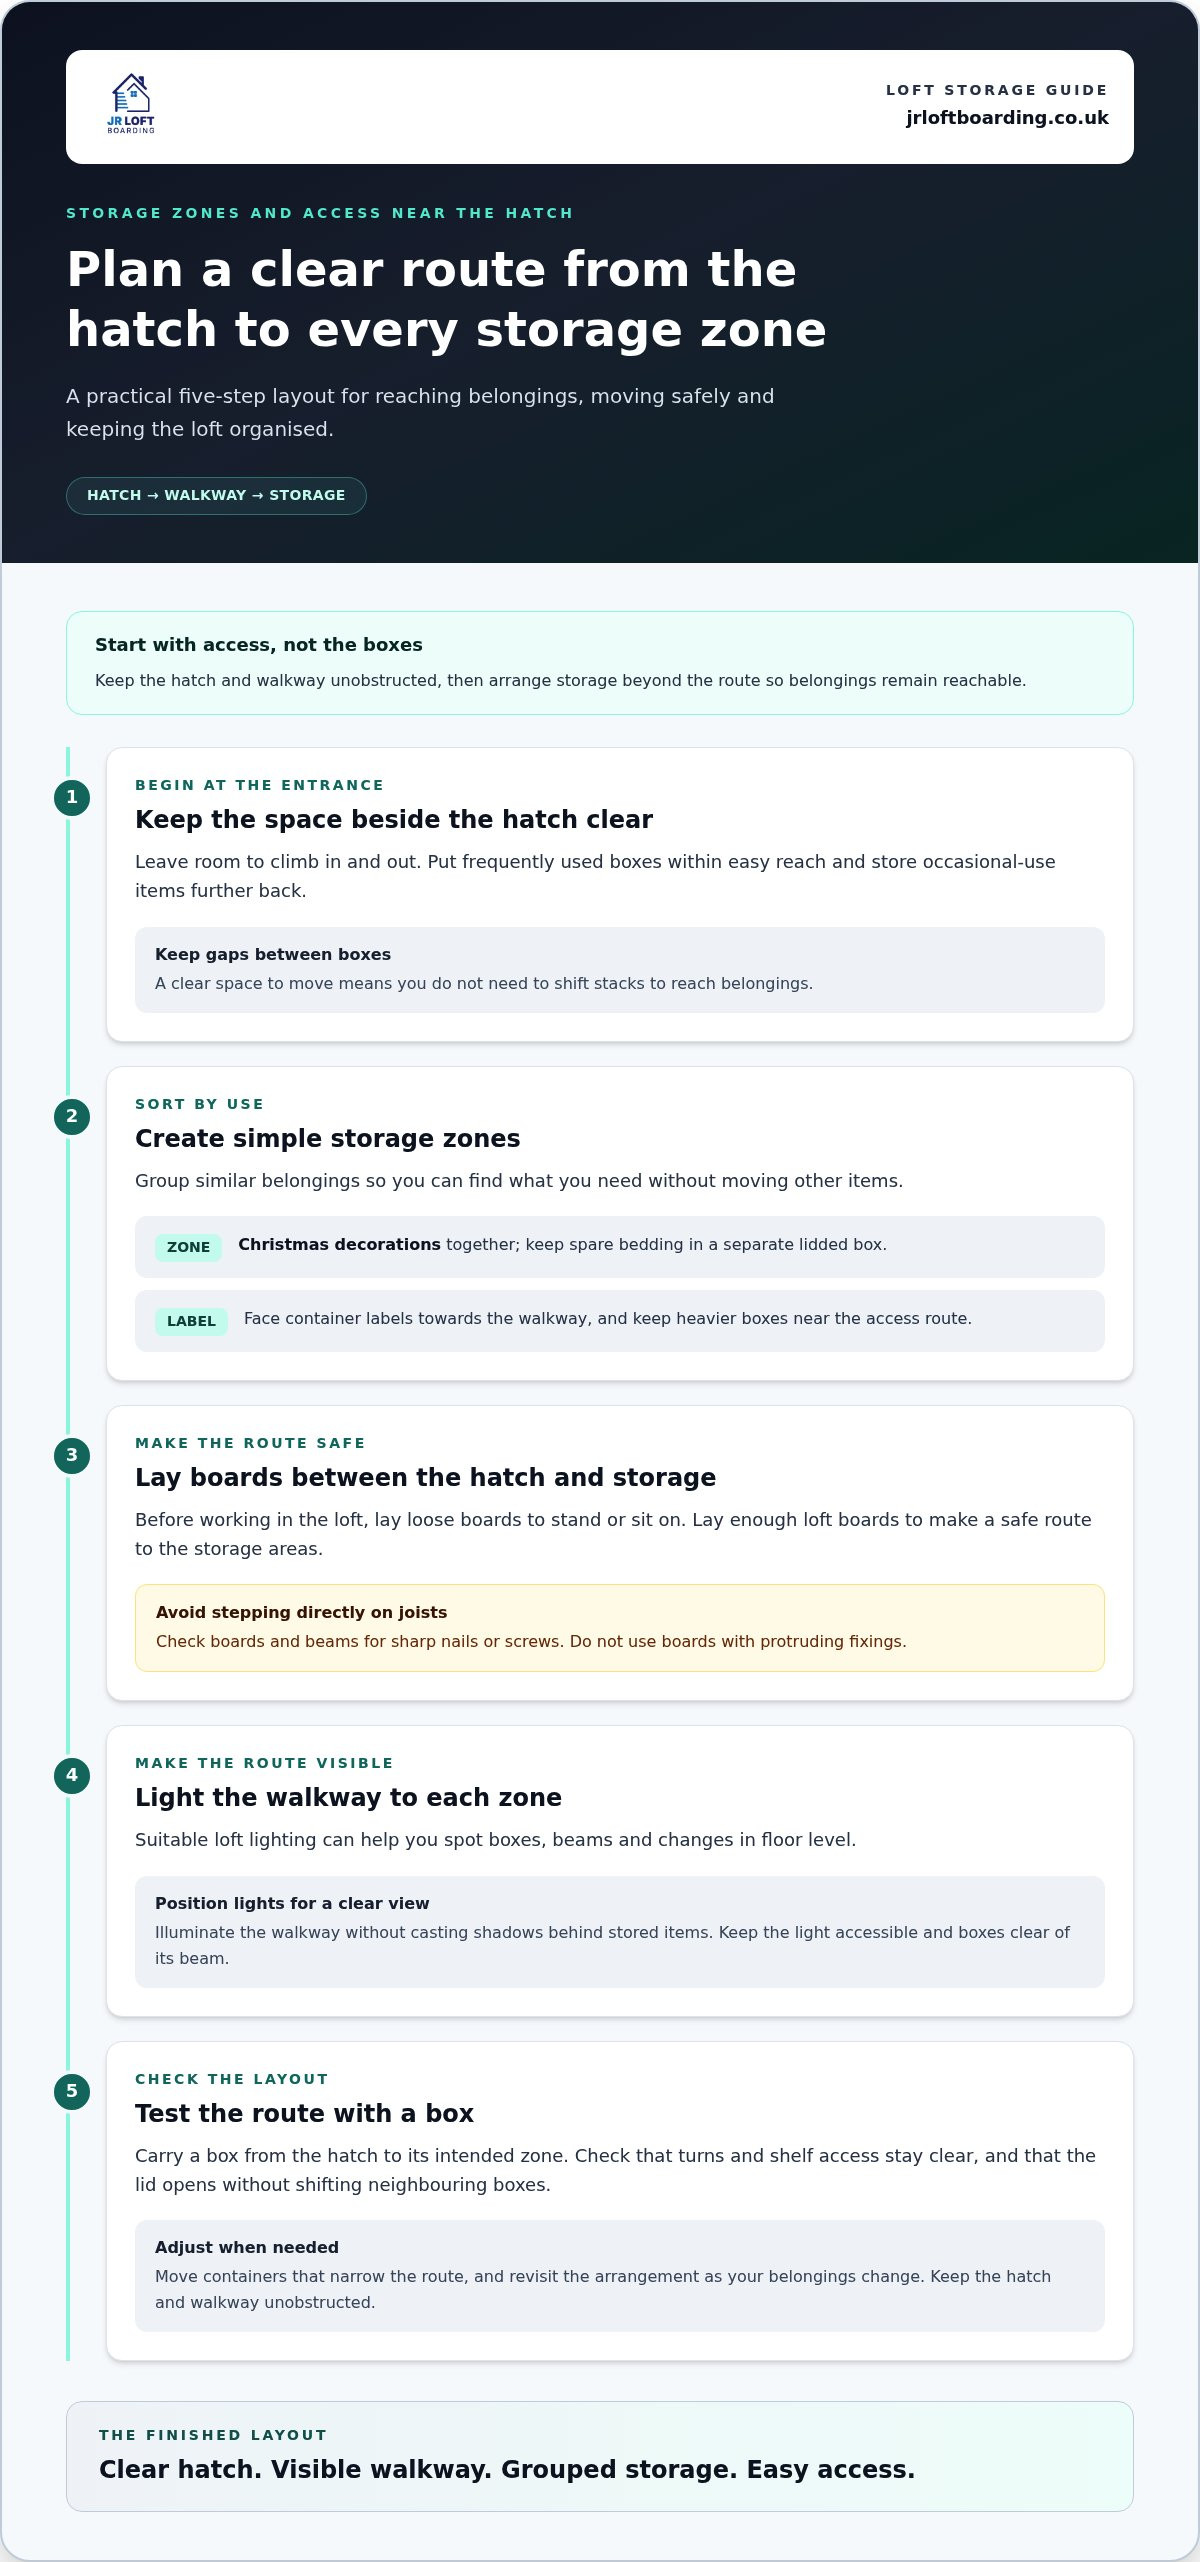Click the step 5 number circle
Image resolution: width=1200 pixels, height=2562 pixels.
(x=72, y=2092)
